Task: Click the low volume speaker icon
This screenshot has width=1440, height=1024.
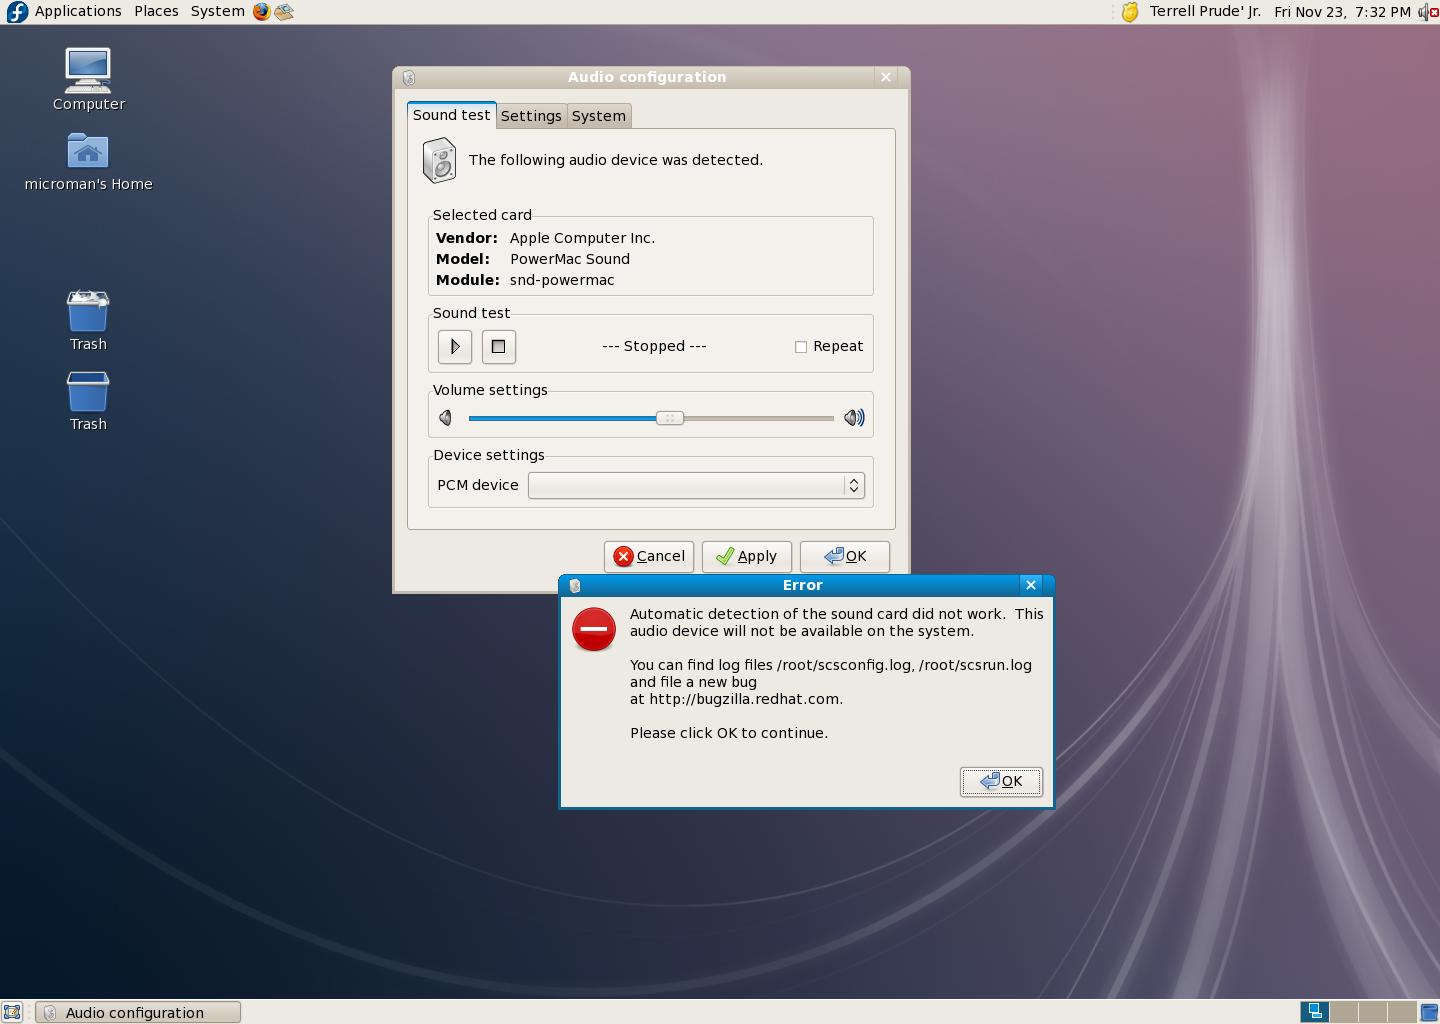Action: [446, 418]
